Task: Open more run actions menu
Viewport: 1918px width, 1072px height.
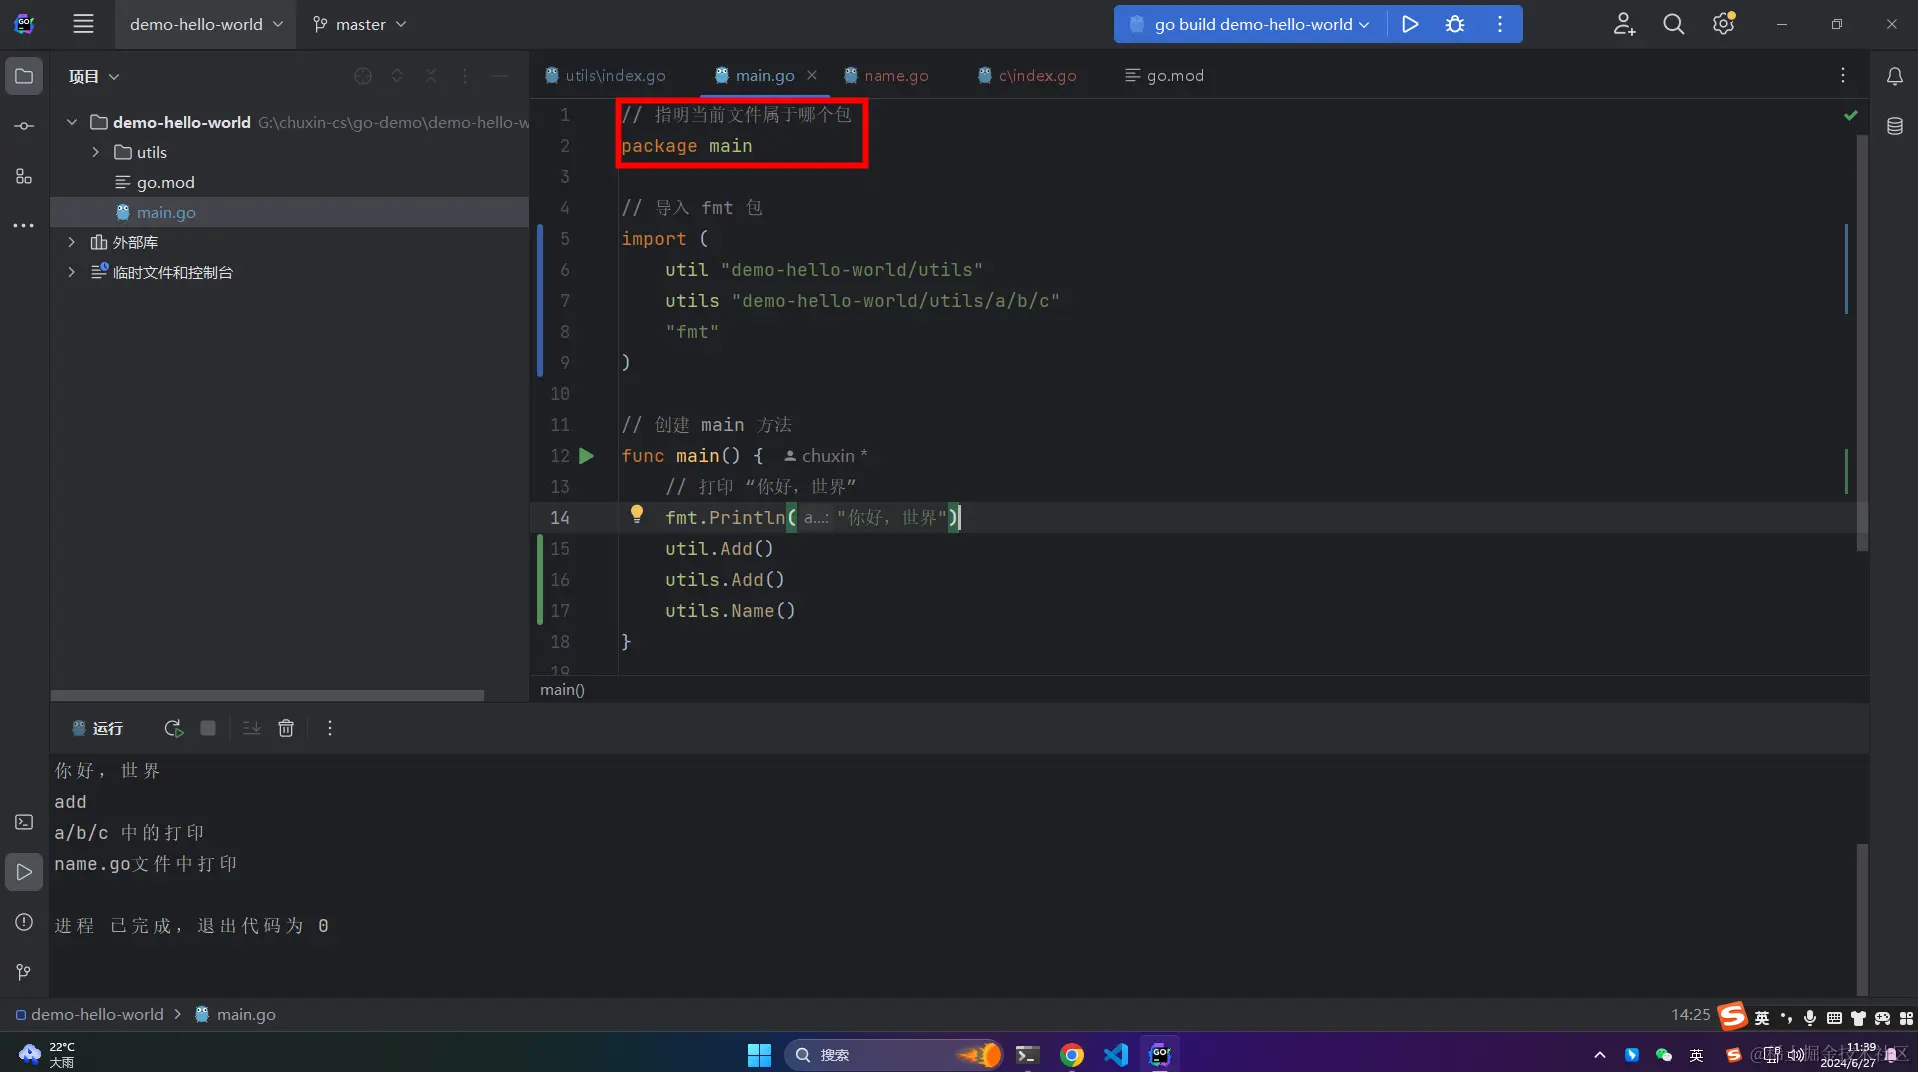Action: click(1500, 24)
